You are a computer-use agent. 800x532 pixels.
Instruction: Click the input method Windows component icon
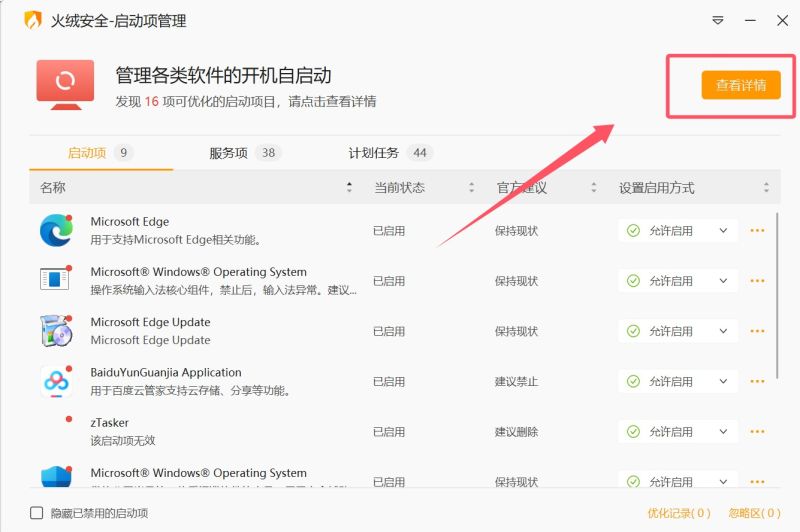point(55,279)
